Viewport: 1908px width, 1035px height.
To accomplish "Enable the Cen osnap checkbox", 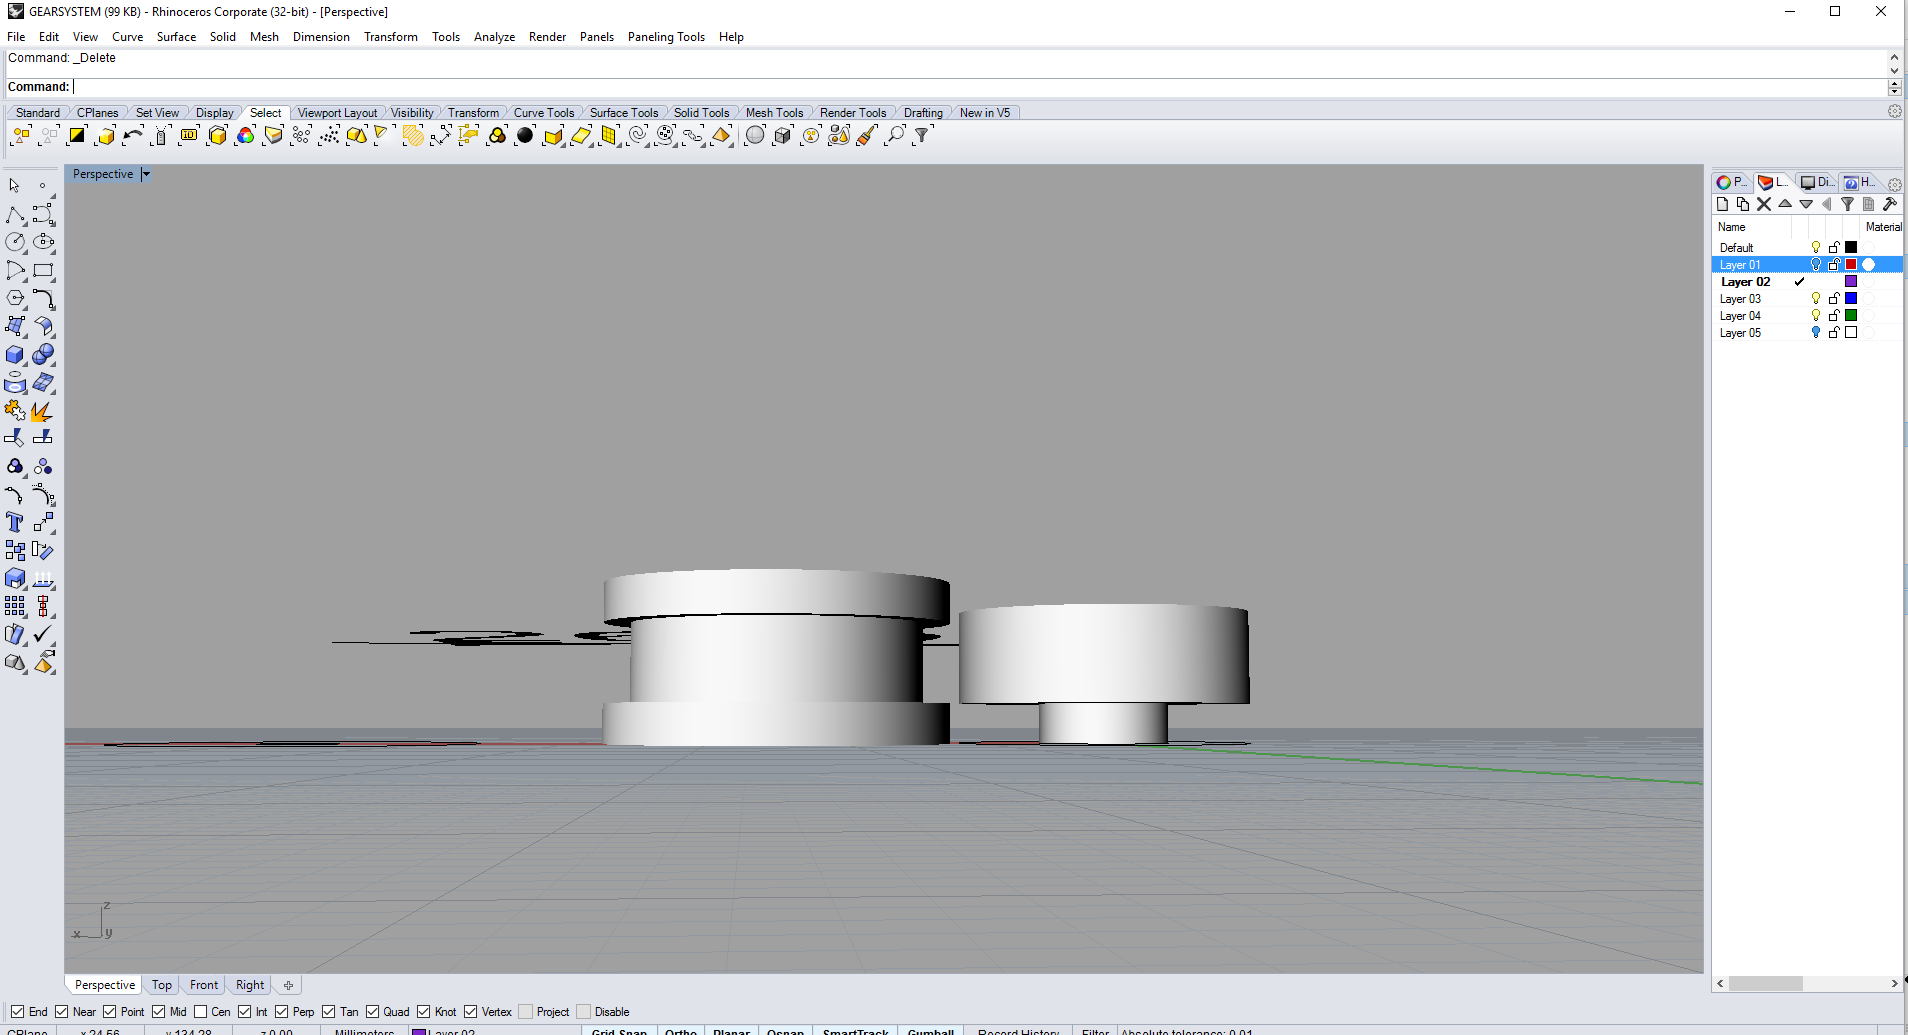I will [201, 1012].
